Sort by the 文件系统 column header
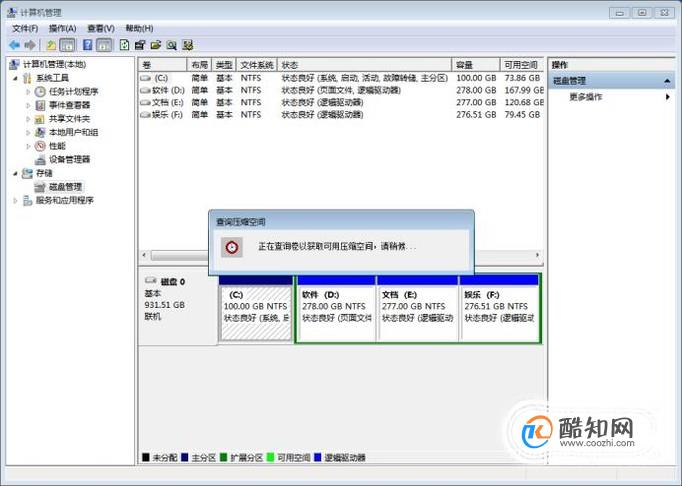This screenshot has height=486, width=682. 257,65
